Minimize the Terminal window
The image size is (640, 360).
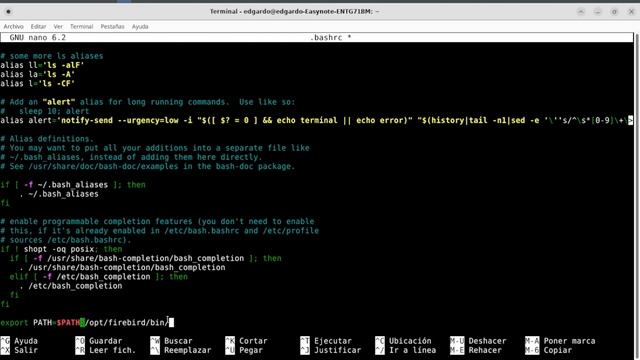coord(598,11)
